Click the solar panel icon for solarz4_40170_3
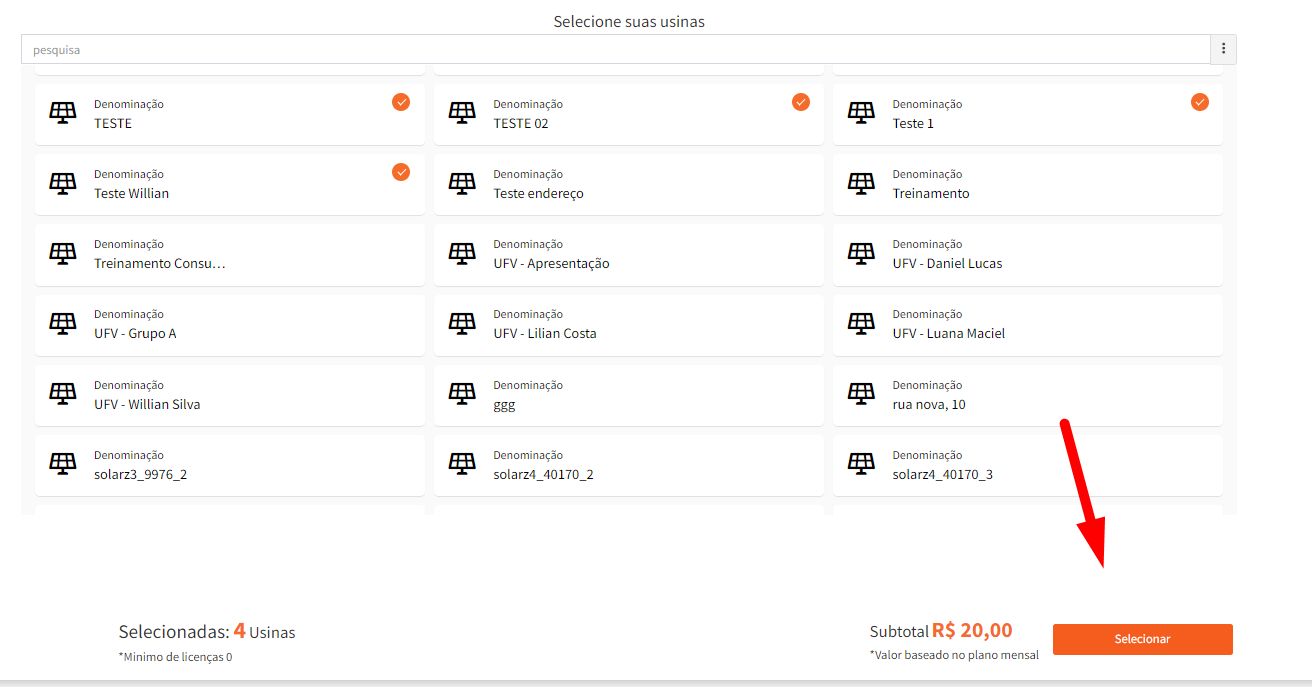This screenshot has width=1312, height=687. coord(861,464)
